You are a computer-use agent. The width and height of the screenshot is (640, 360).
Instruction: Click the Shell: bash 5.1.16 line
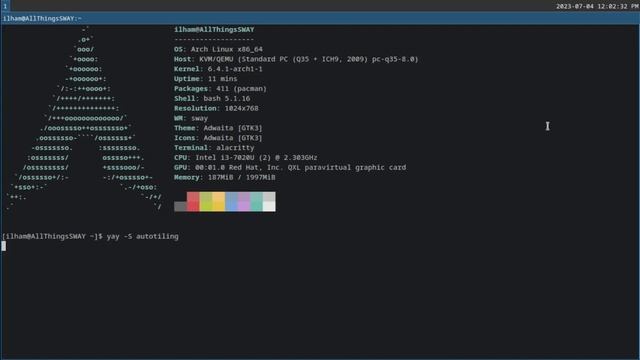coord(212,98)
